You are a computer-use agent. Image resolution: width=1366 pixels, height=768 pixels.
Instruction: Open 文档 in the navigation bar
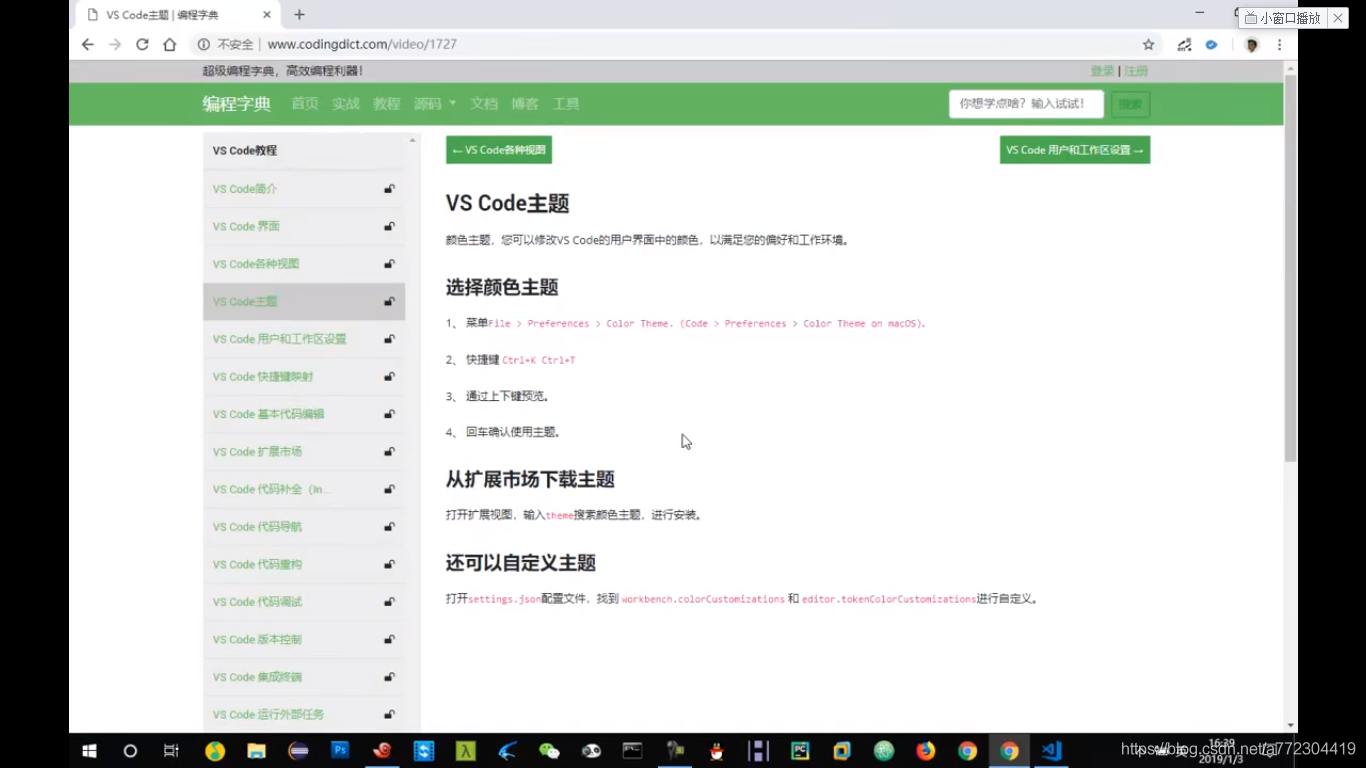(x=483, y=104)
